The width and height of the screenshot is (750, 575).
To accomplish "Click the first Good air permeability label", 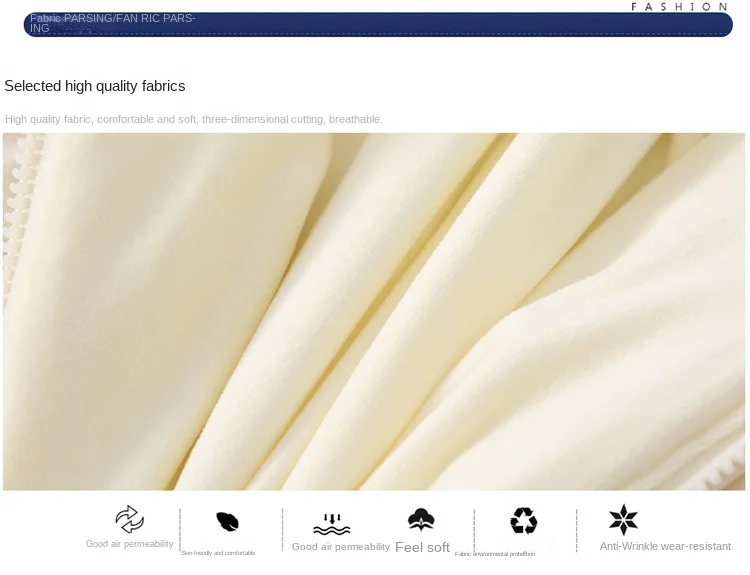I will [x=130, y=544].
